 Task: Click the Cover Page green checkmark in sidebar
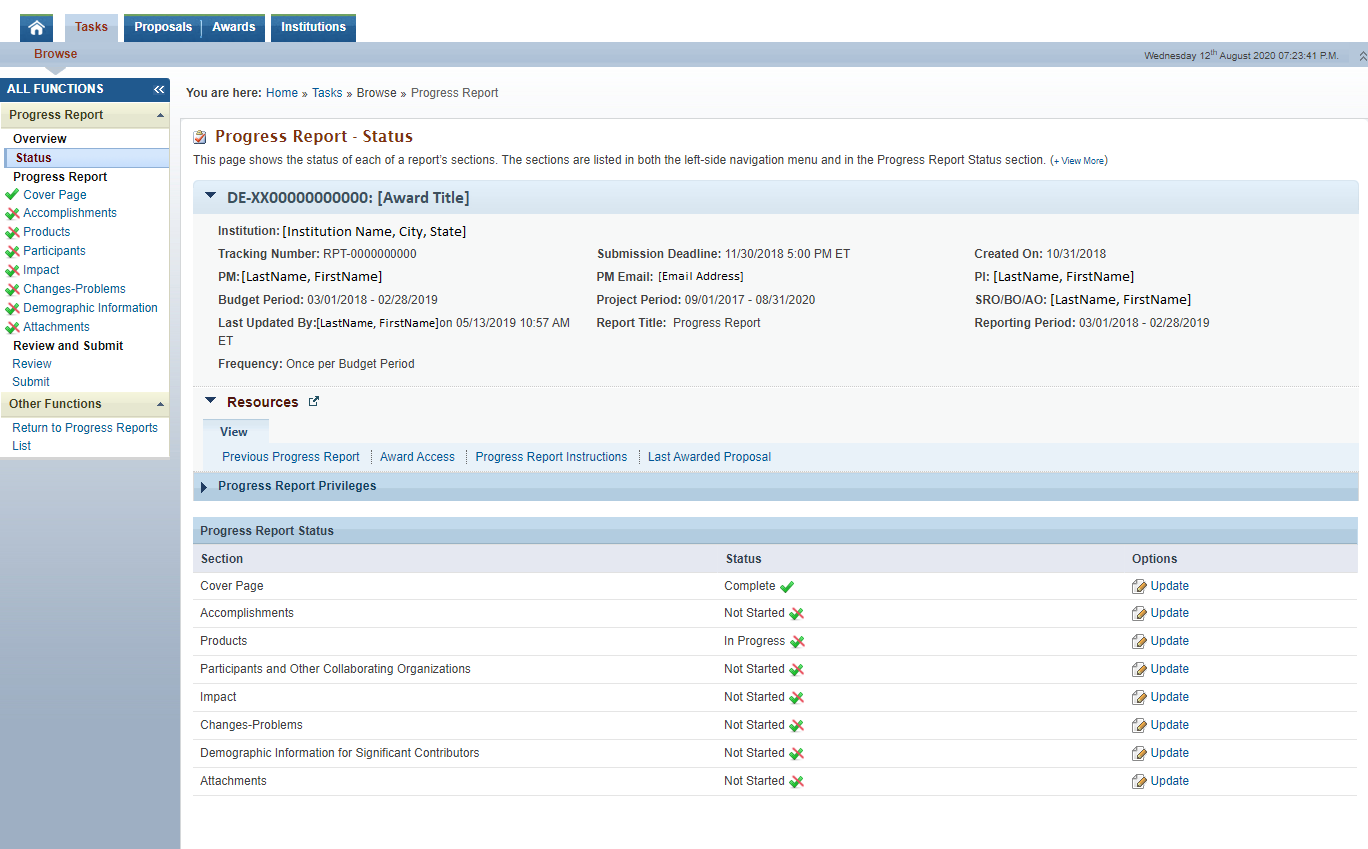[12, 195]
